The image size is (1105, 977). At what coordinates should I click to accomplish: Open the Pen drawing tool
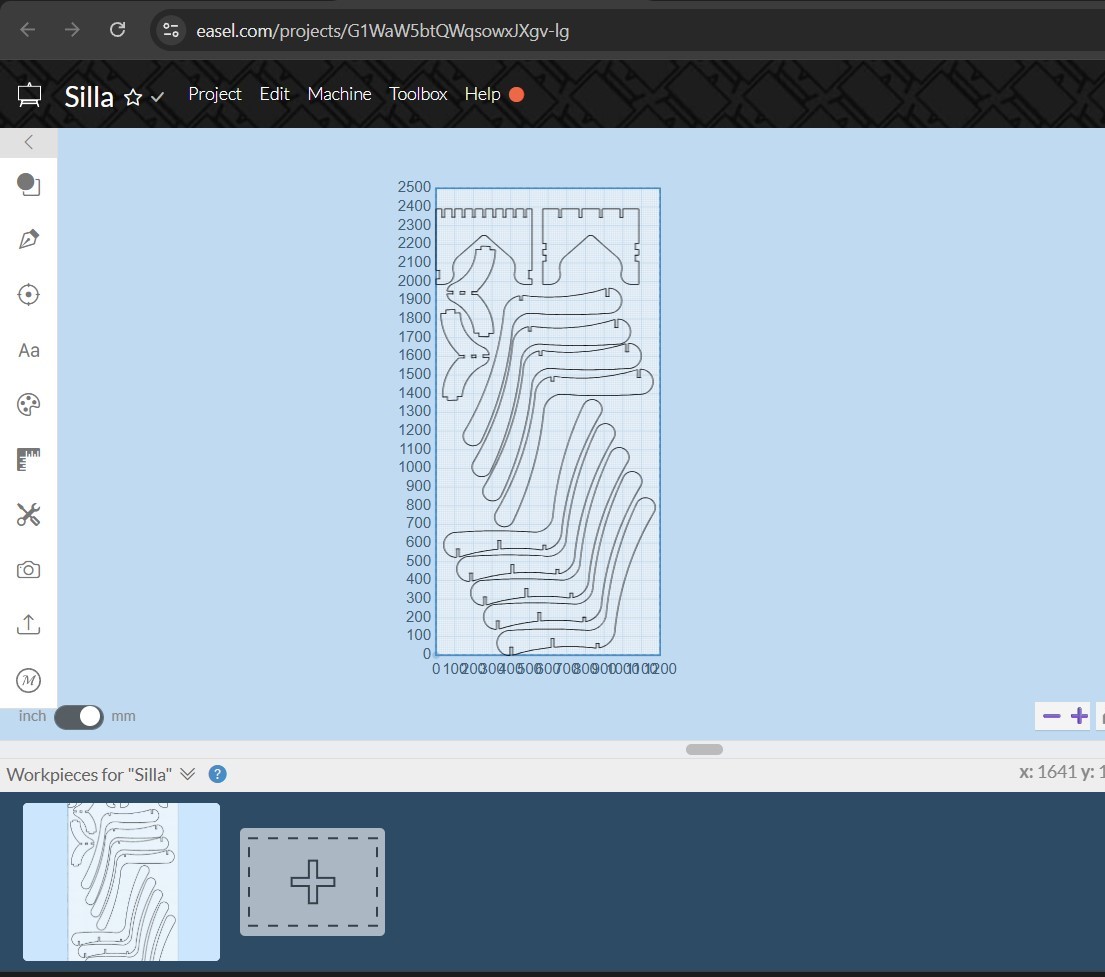click(x=29, y=239)
